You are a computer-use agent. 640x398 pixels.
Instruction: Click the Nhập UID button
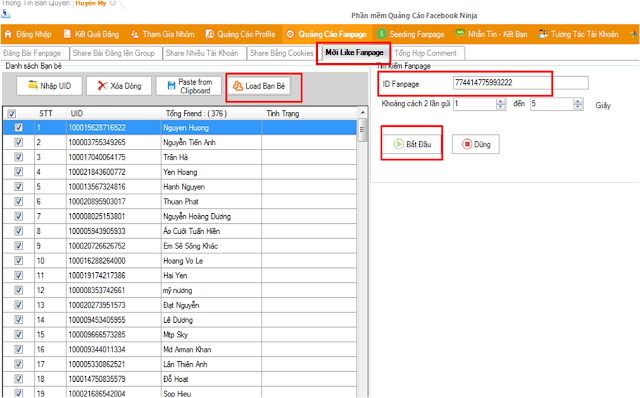(49, 86)
